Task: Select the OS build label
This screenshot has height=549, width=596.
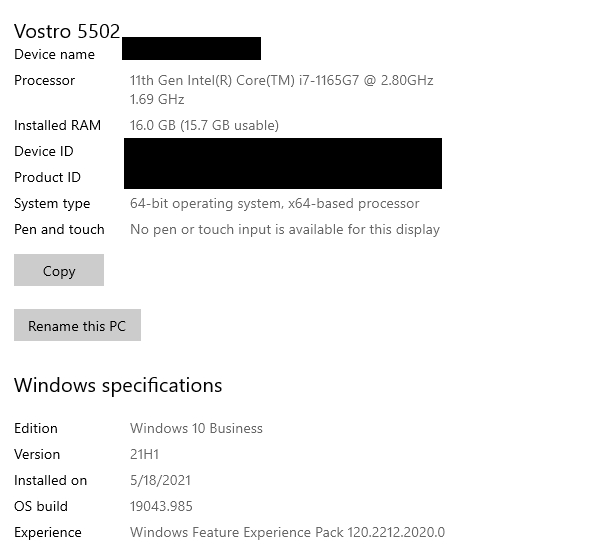Action: click(x=41, y=506)
